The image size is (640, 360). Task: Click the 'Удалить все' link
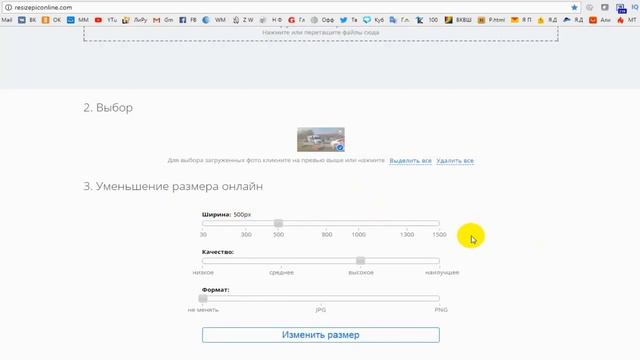[x=455, y=161]
